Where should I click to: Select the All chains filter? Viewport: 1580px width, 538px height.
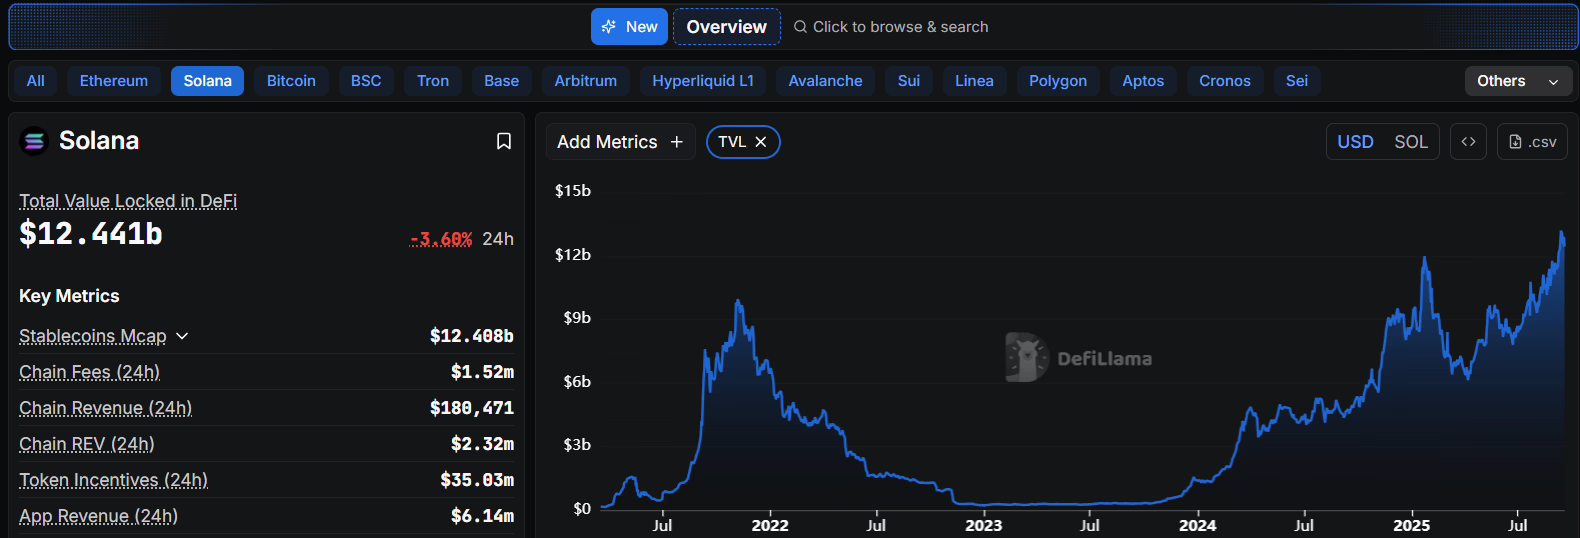coord(36,81)
